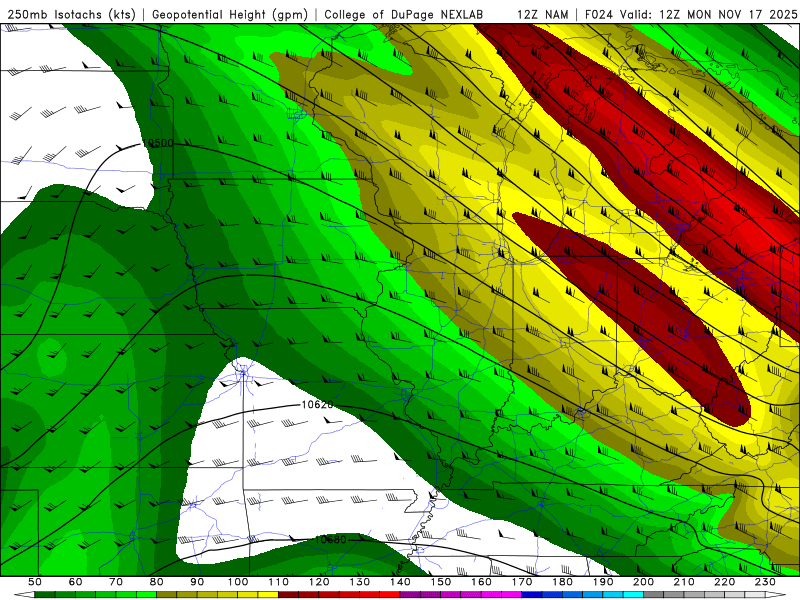
Task: Click the 12Z NAM model label
Action: [x=542, y=15]
